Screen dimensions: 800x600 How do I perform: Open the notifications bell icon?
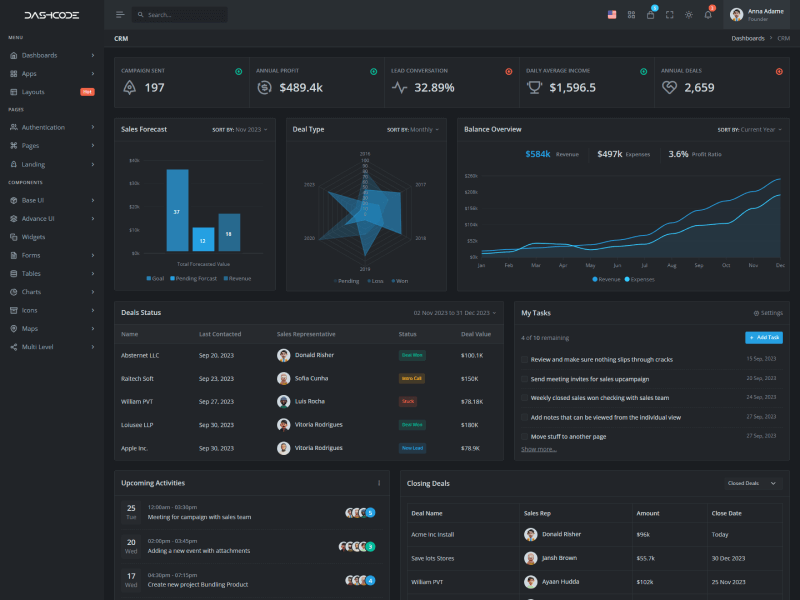(x=708, y=15)
